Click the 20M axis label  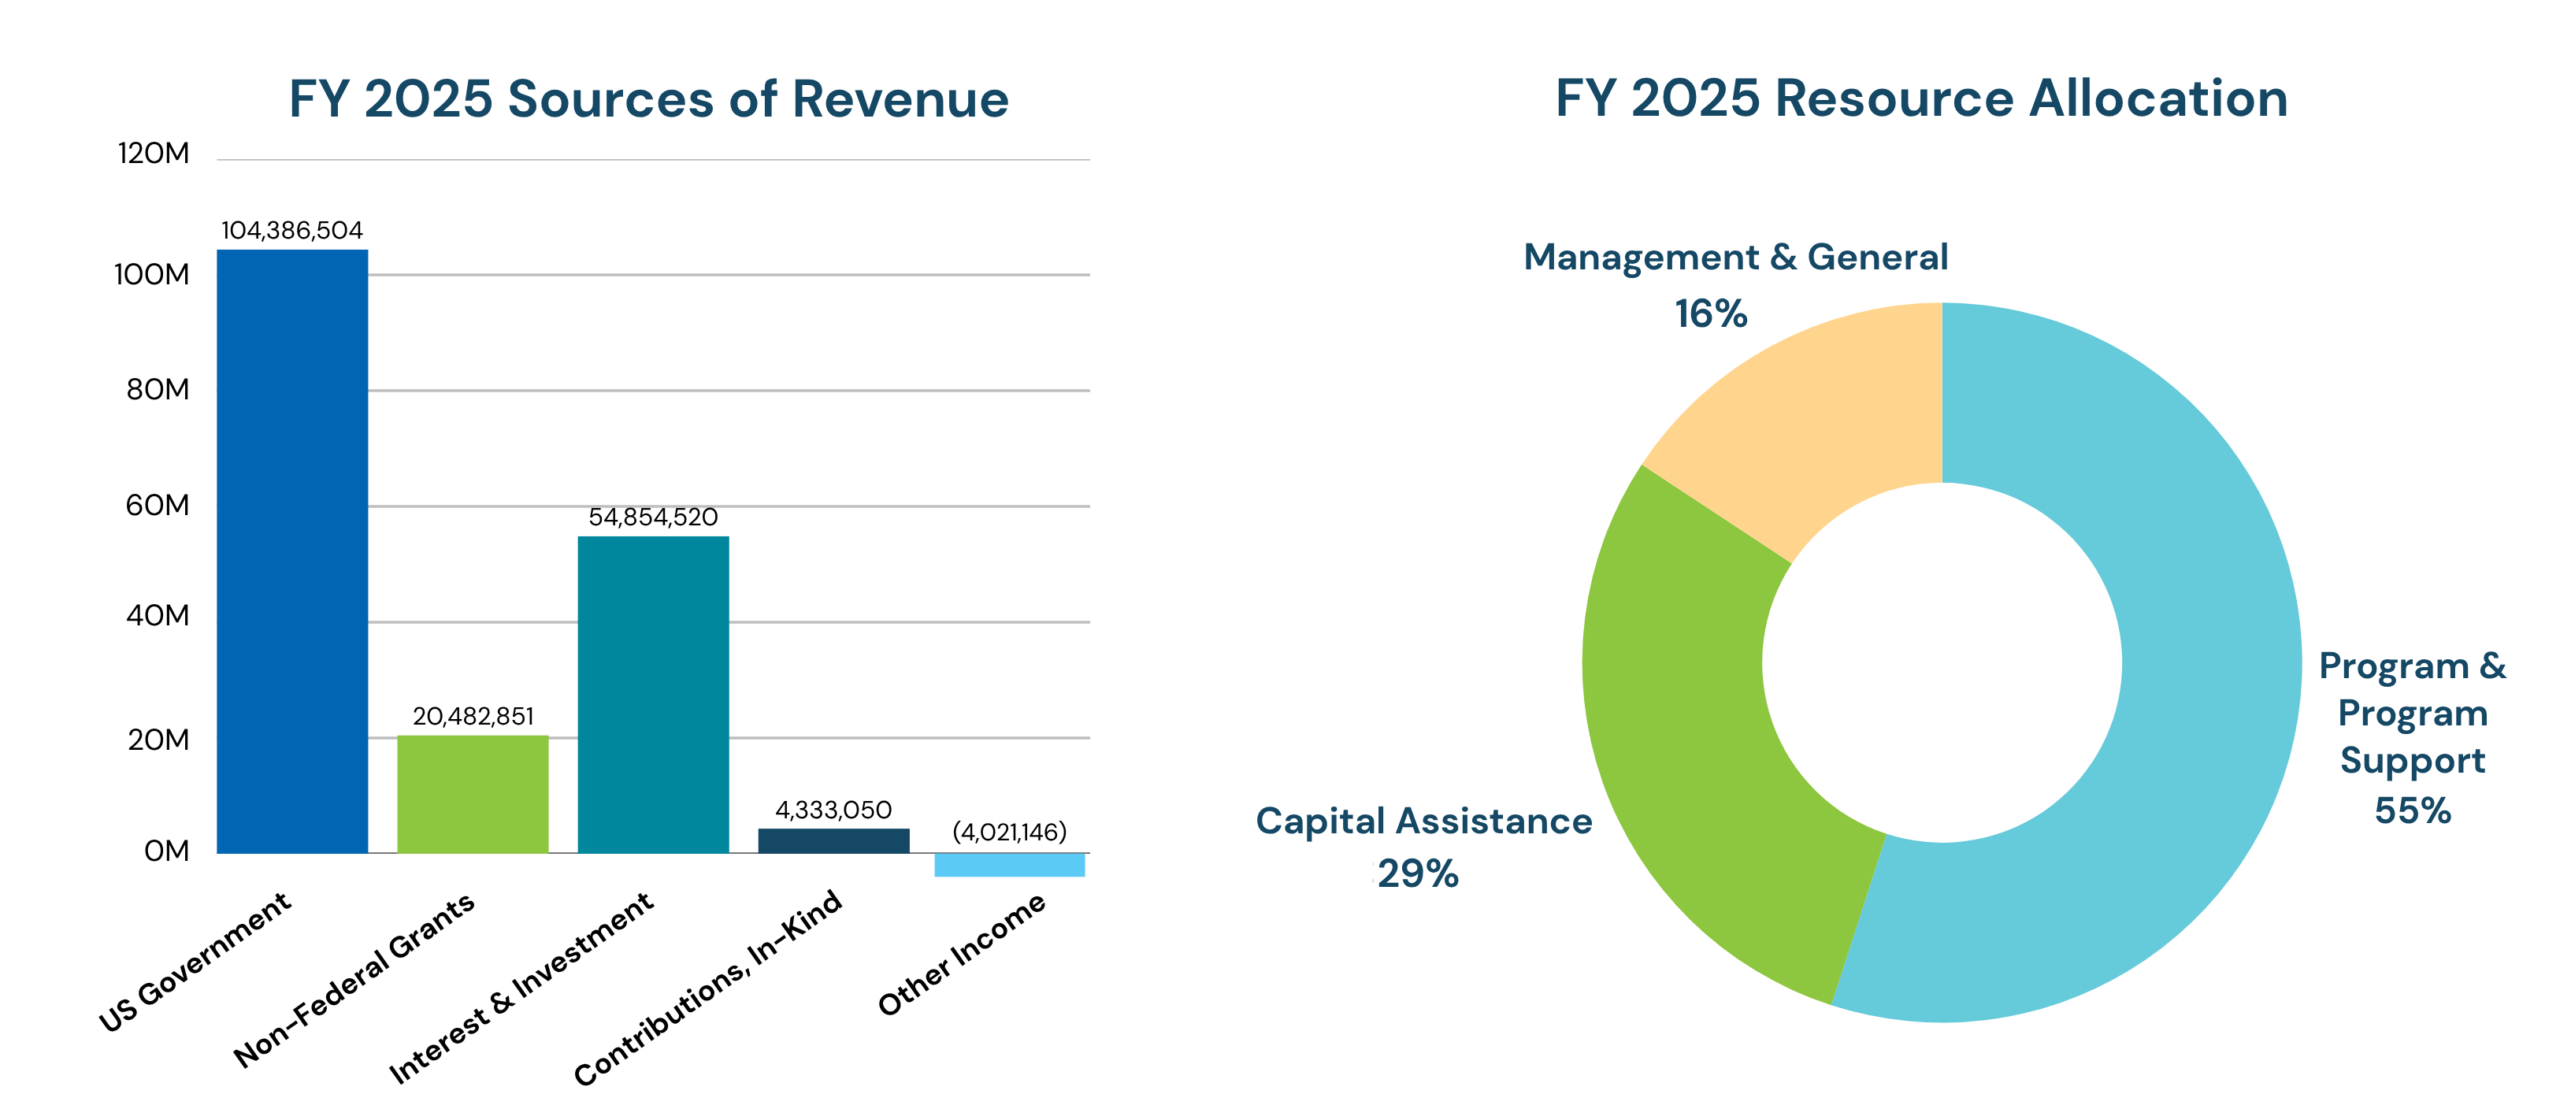pos(158,740)
